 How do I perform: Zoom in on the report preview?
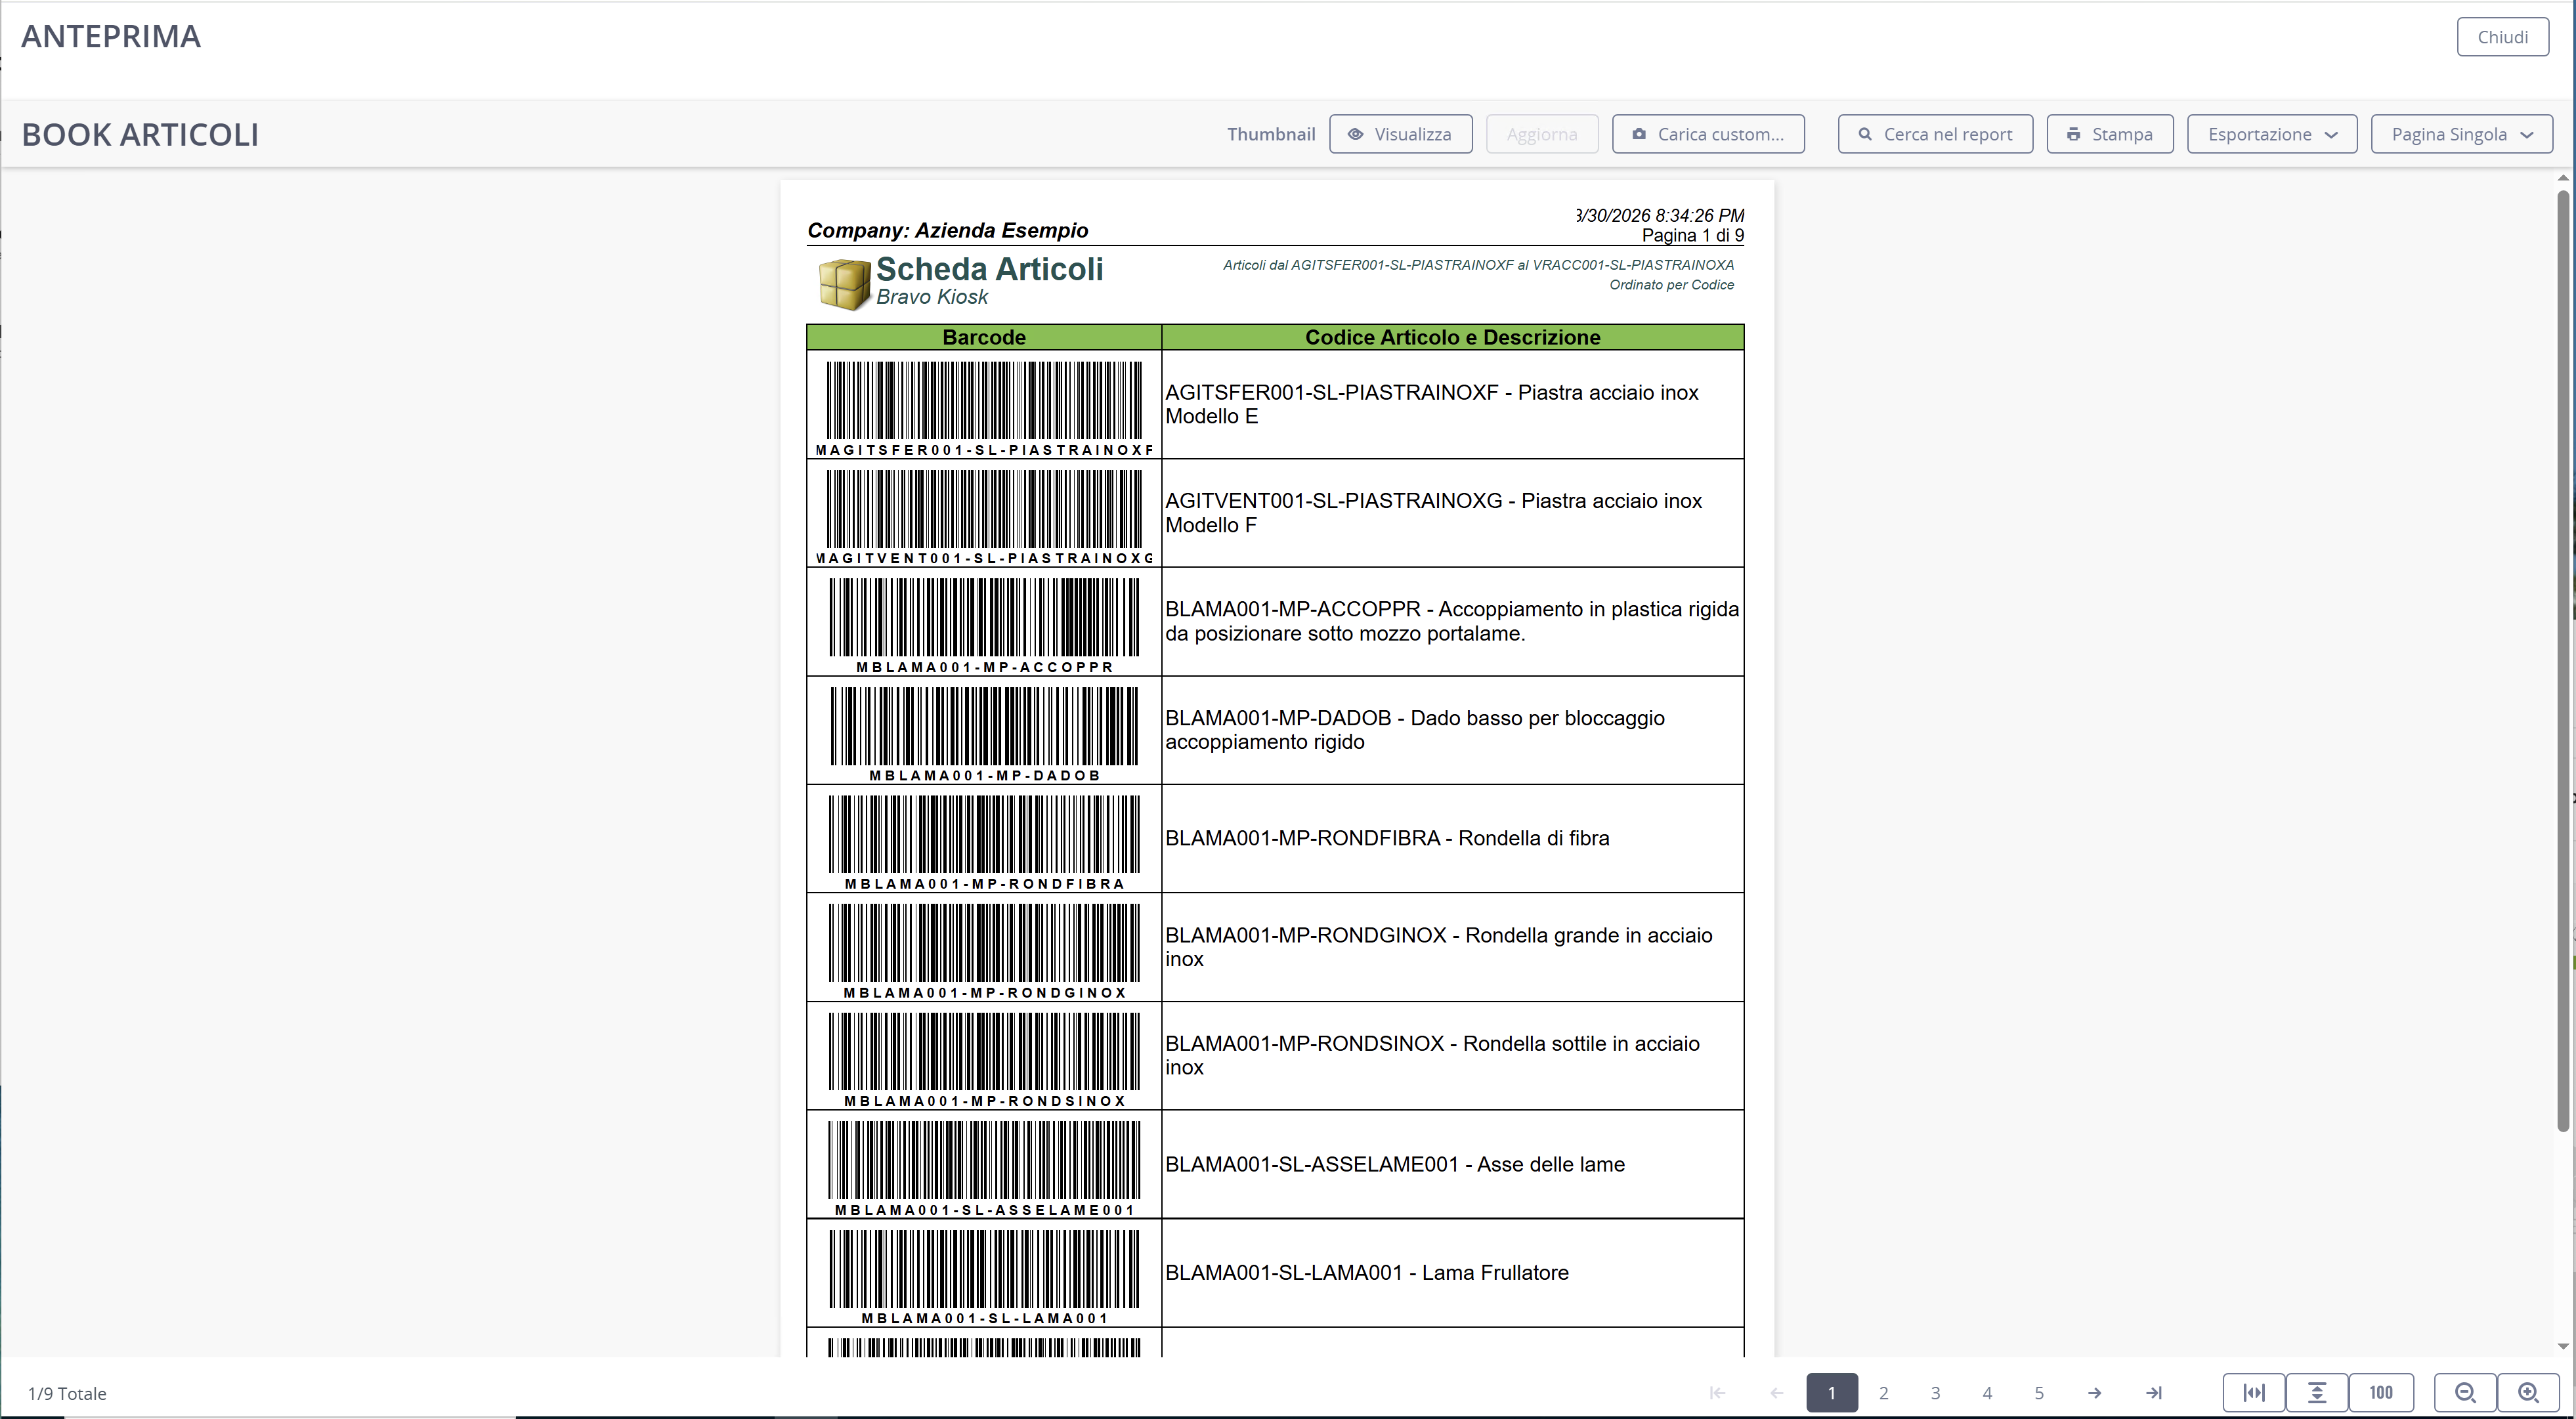point(2529,1392)
